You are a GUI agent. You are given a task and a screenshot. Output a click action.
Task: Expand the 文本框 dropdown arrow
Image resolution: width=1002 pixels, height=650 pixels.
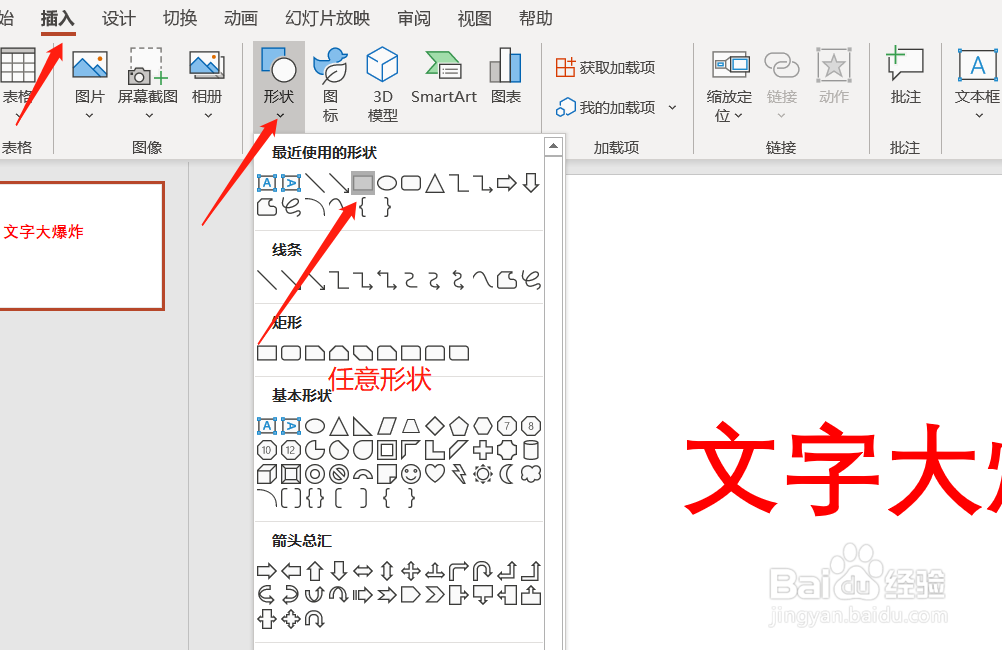[x=979, y=116]
